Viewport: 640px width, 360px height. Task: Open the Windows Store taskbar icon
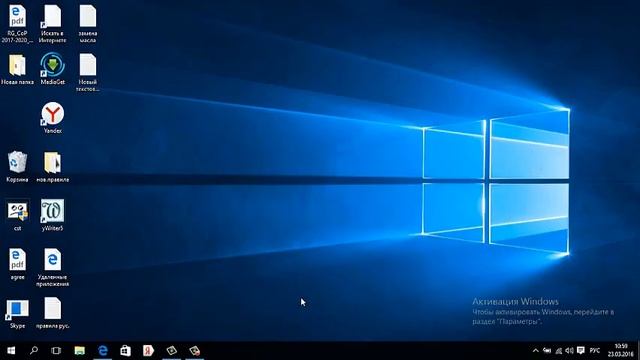(x=125, y=351)
